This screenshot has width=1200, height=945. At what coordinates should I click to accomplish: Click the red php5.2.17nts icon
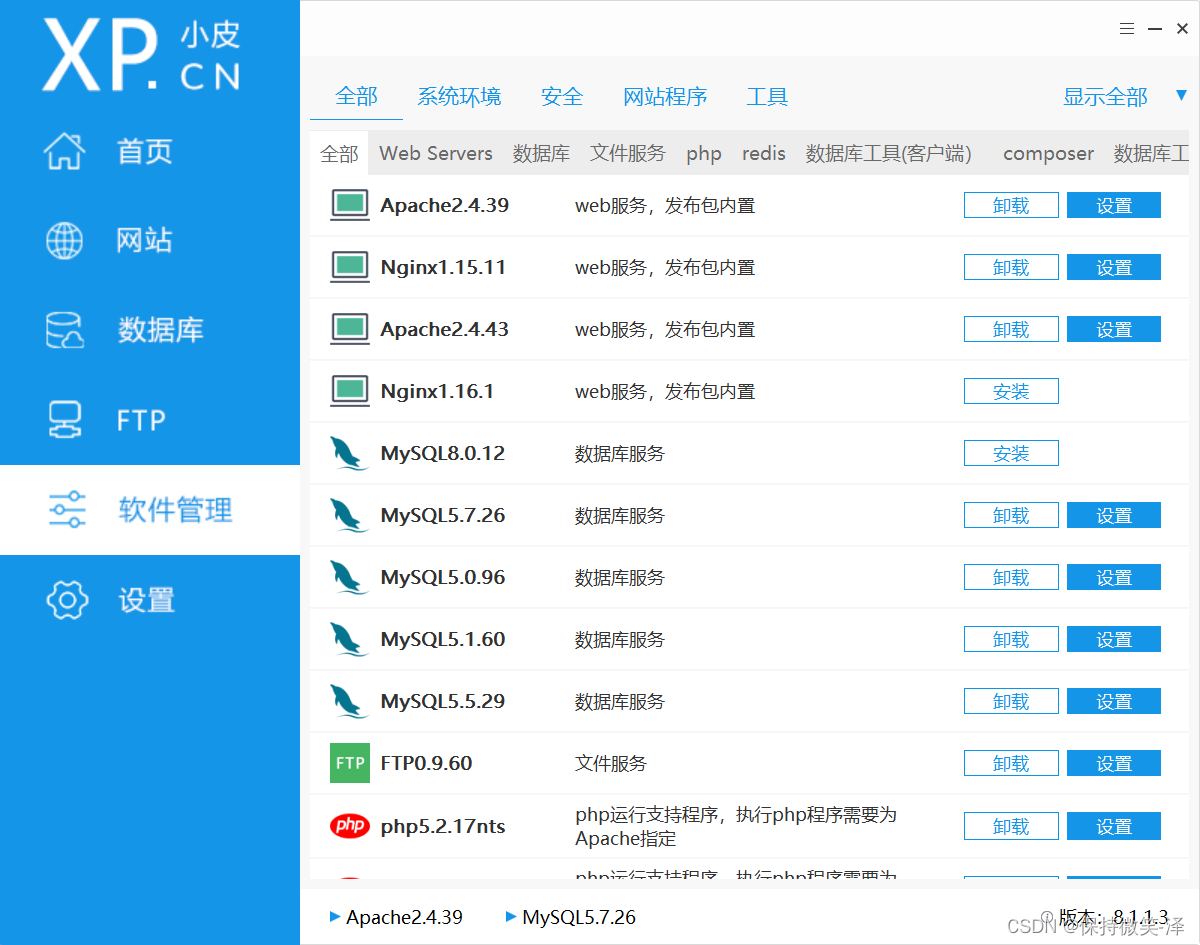click(350, 826)
